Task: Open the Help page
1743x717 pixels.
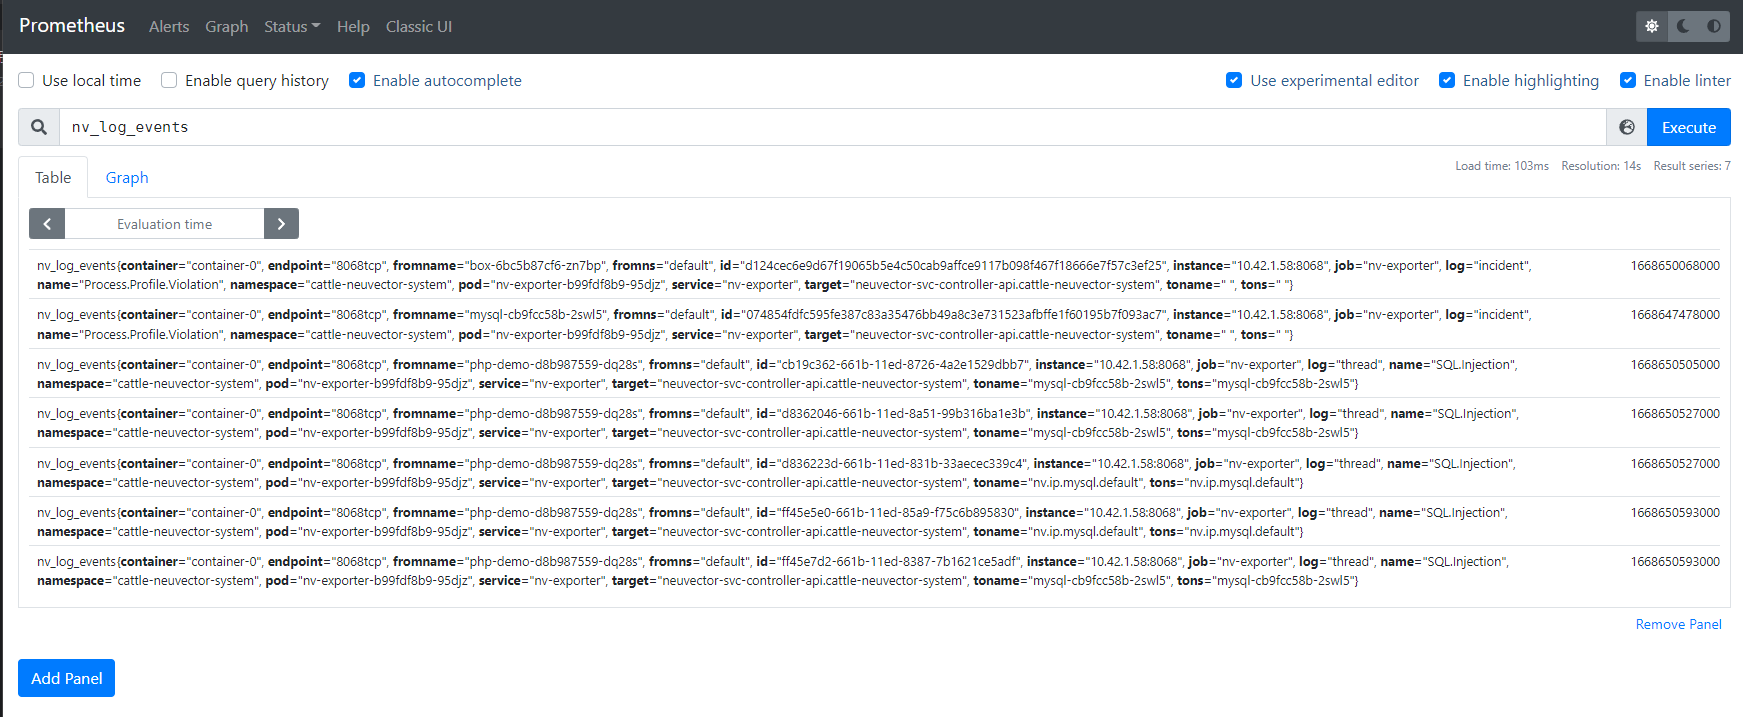Action: click(353, 26)
